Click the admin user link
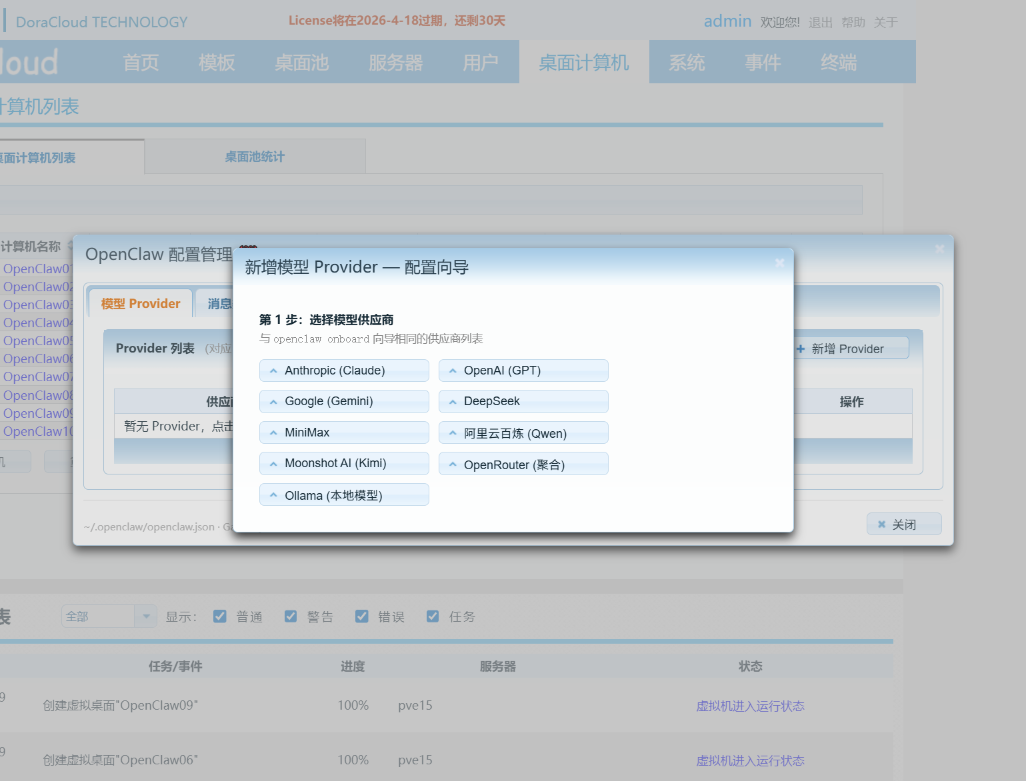 click(x=727, y=21)
